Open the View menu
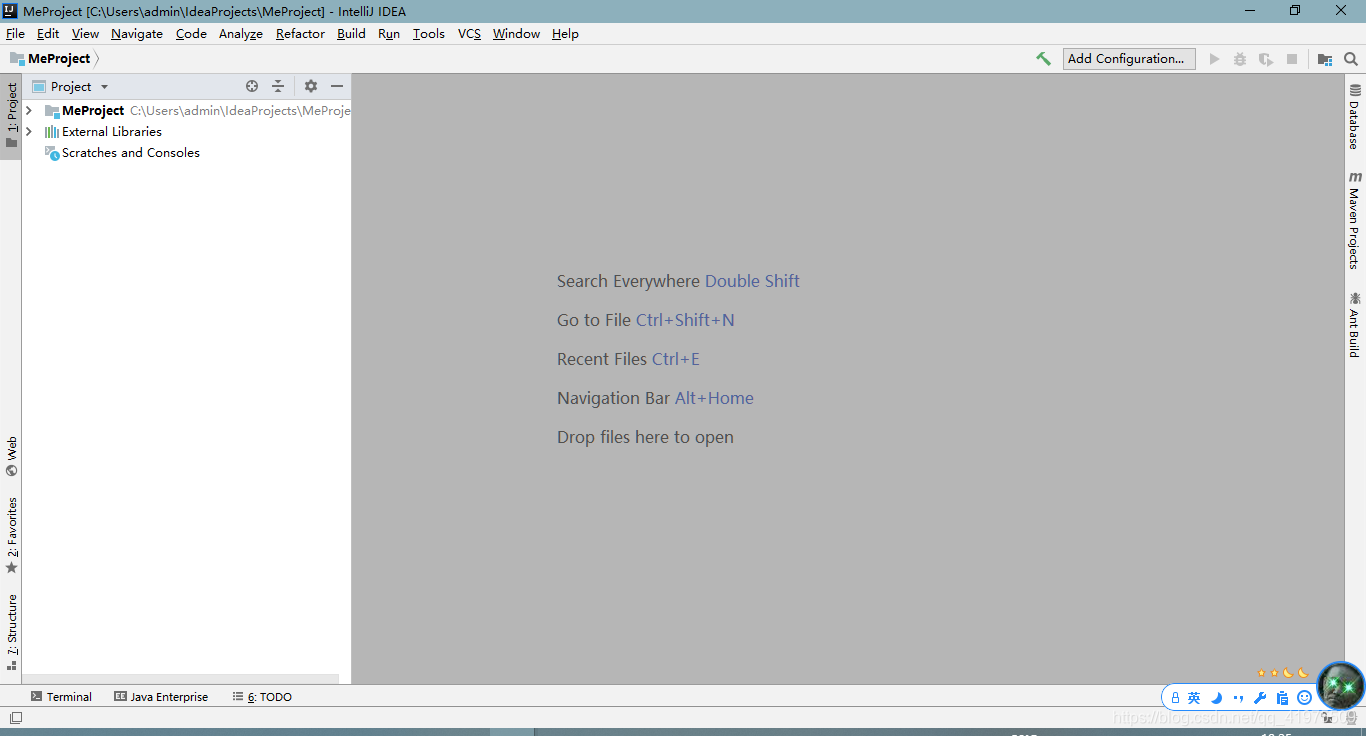The image size is (1366, 736). tap(85, 34)
